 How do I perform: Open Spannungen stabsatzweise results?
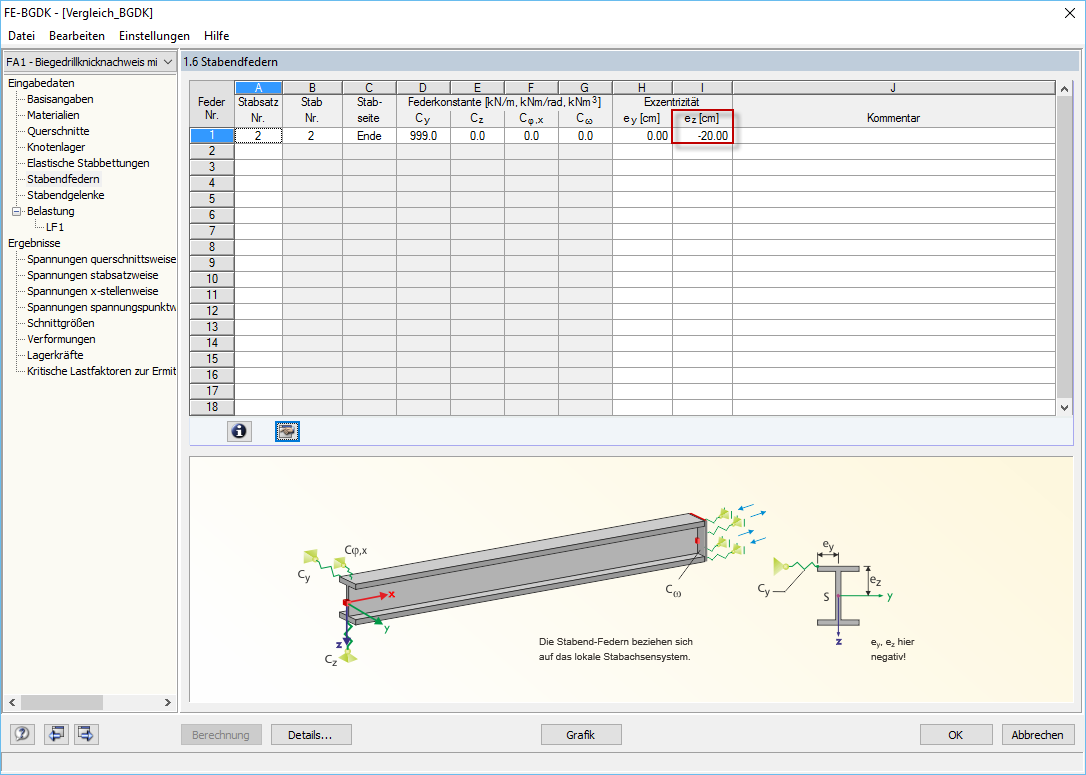click(93, 275)
